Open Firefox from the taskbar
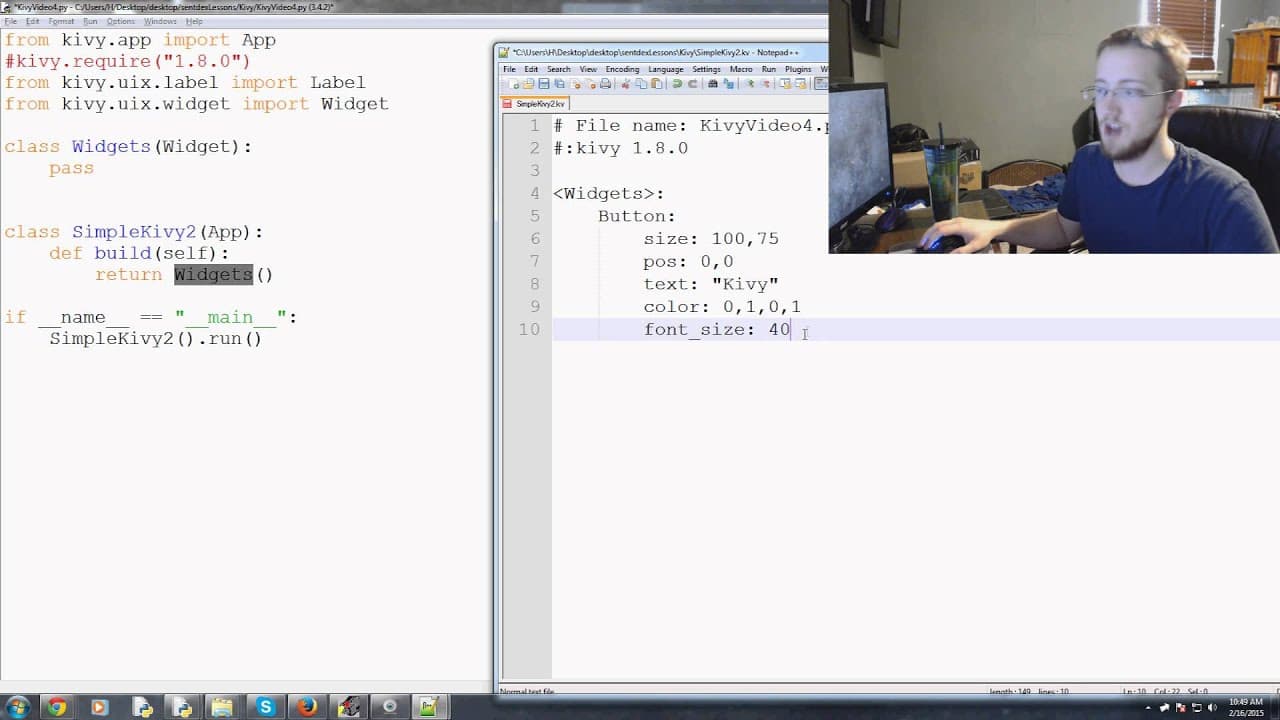This screenshot has height=720, width=1280. tap(307, 707)
